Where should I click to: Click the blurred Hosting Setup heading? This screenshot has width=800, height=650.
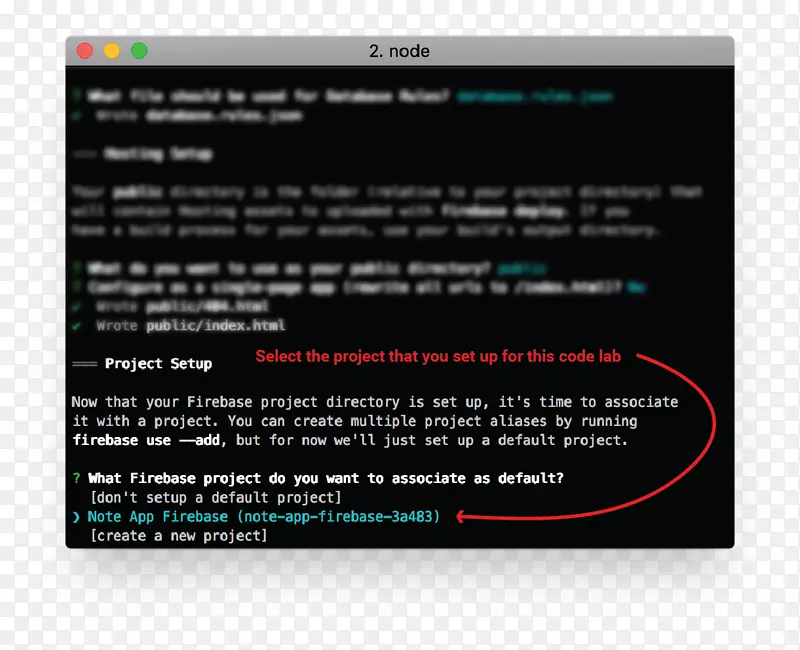click(x=158, y=154)
